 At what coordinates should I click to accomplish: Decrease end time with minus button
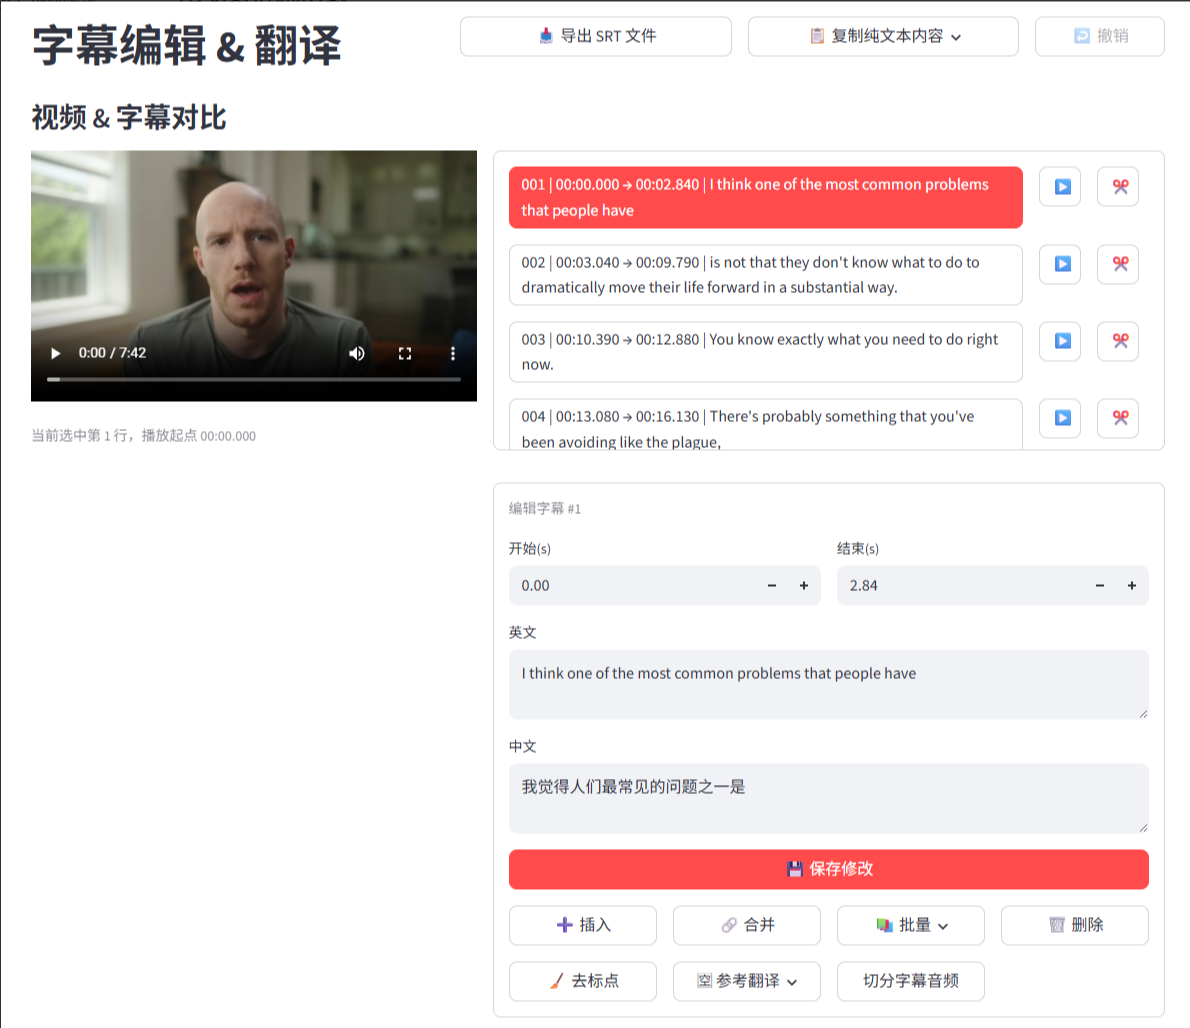(1100, 586)
